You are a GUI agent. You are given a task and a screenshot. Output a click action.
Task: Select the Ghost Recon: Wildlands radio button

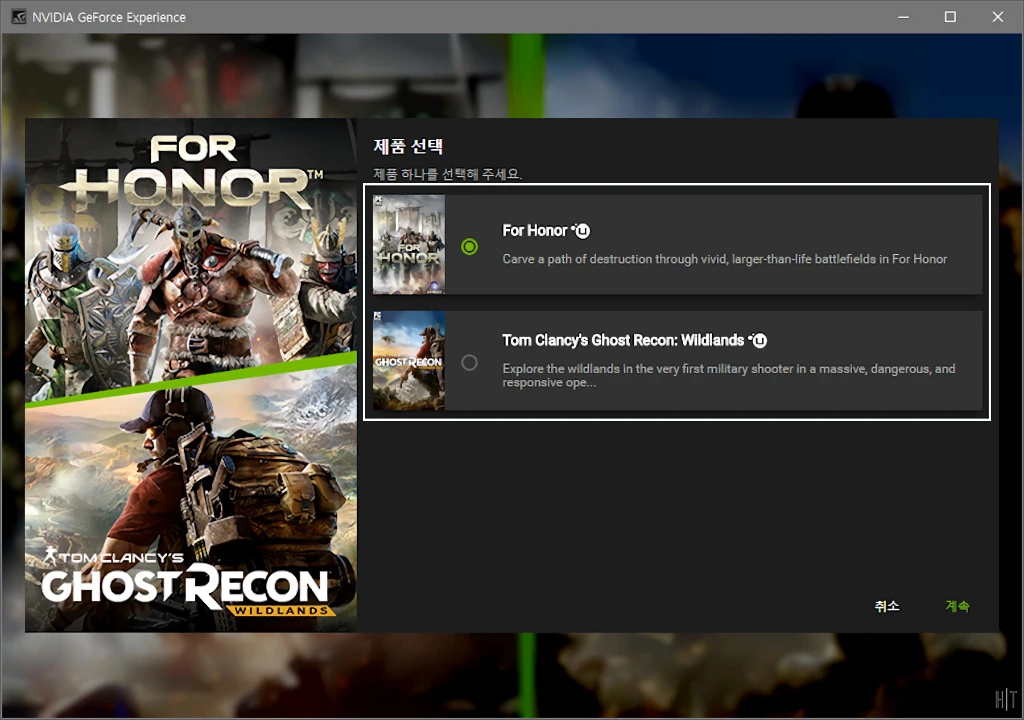(469, 363)
